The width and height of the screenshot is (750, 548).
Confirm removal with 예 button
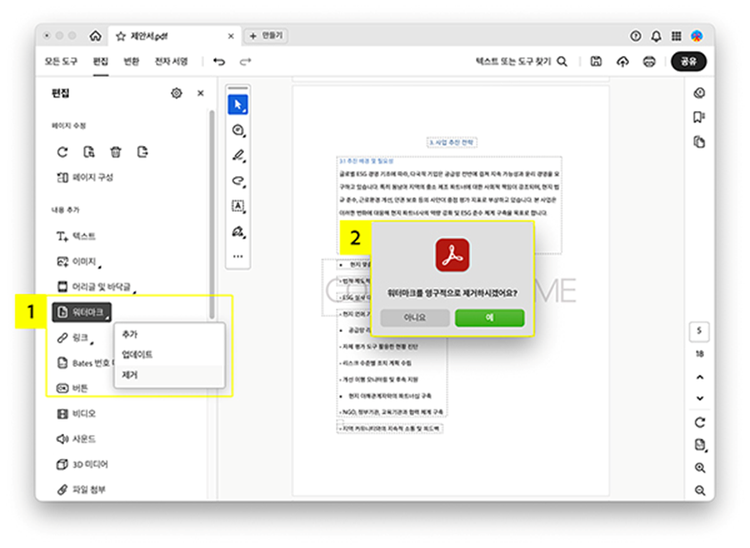point(489,318)
